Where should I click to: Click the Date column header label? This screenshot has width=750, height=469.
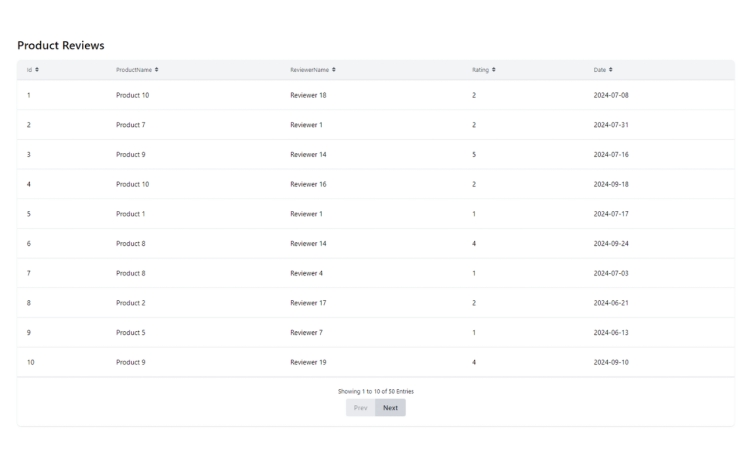click(x=600, y=70)
